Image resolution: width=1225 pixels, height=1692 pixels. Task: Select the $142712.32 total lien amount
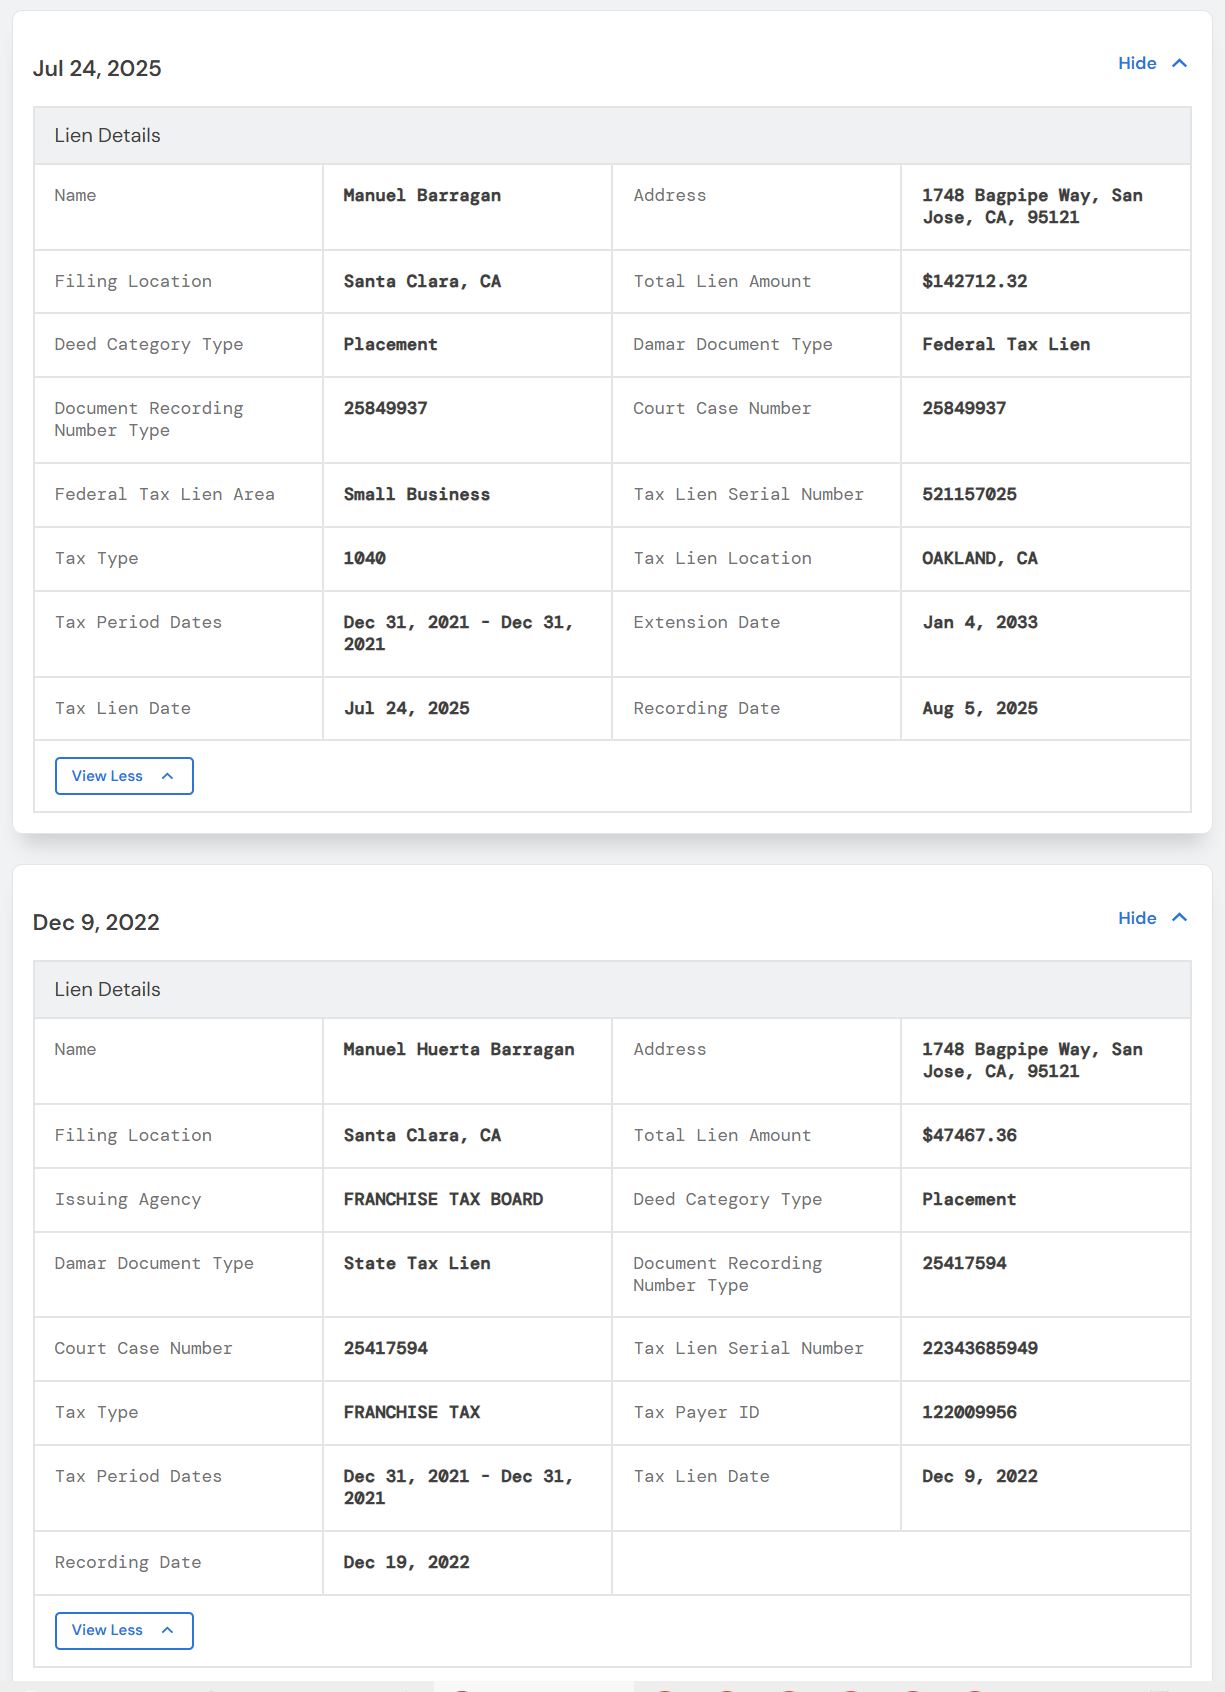coord(975,281)
